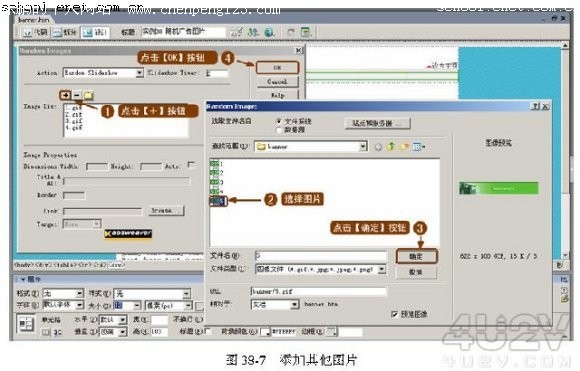Click the help question mark in file dialog title
Viewport: 580px width, 371px height.
click(x=535, y=107)
